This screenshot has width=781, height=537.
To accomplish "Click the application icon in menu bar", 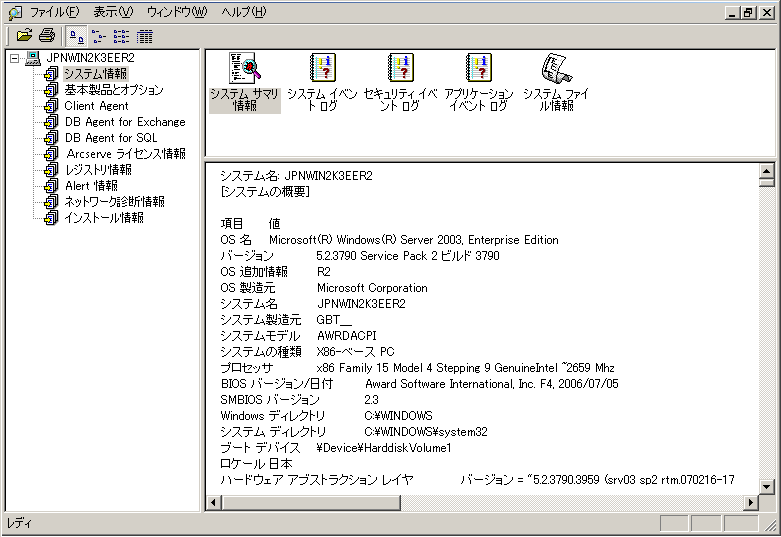I will point(15,12).
